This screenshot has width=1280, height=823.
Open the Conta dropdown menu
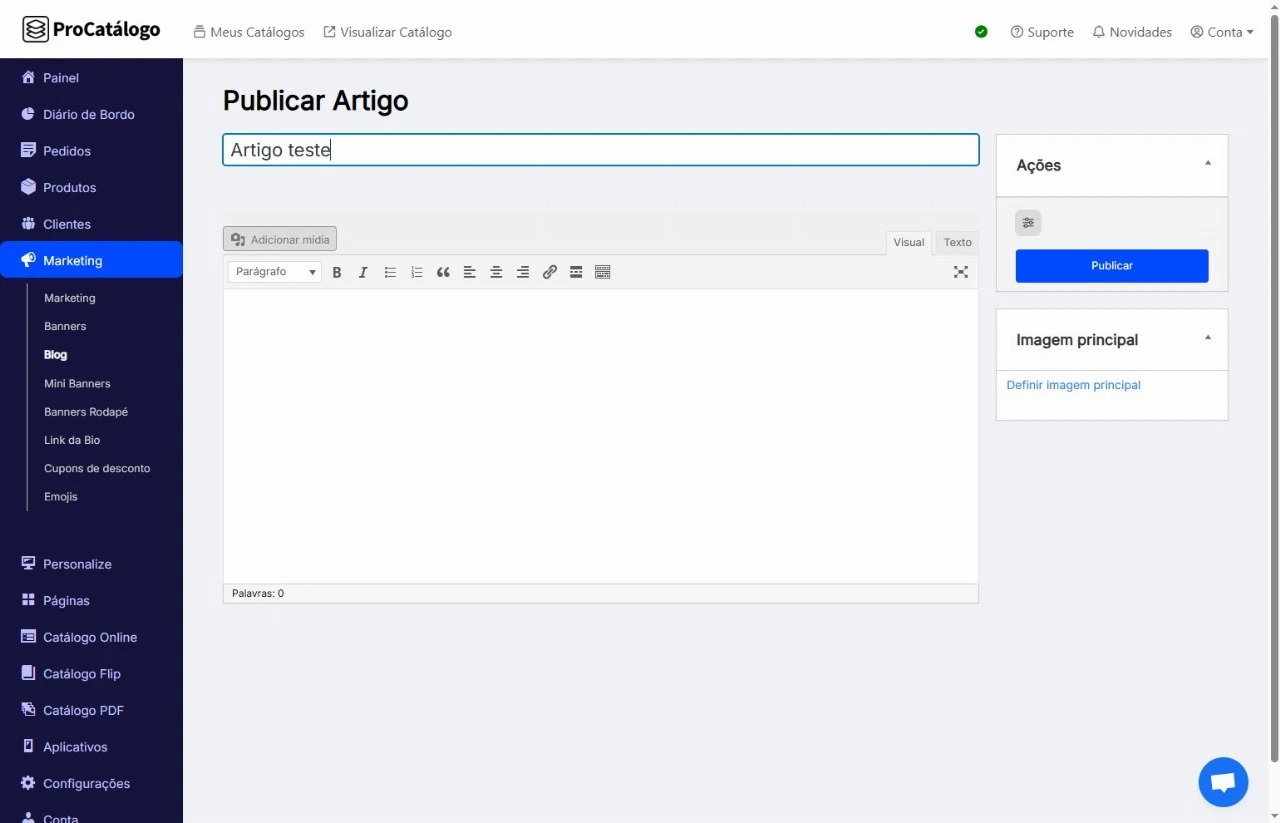click(1222, 32)
